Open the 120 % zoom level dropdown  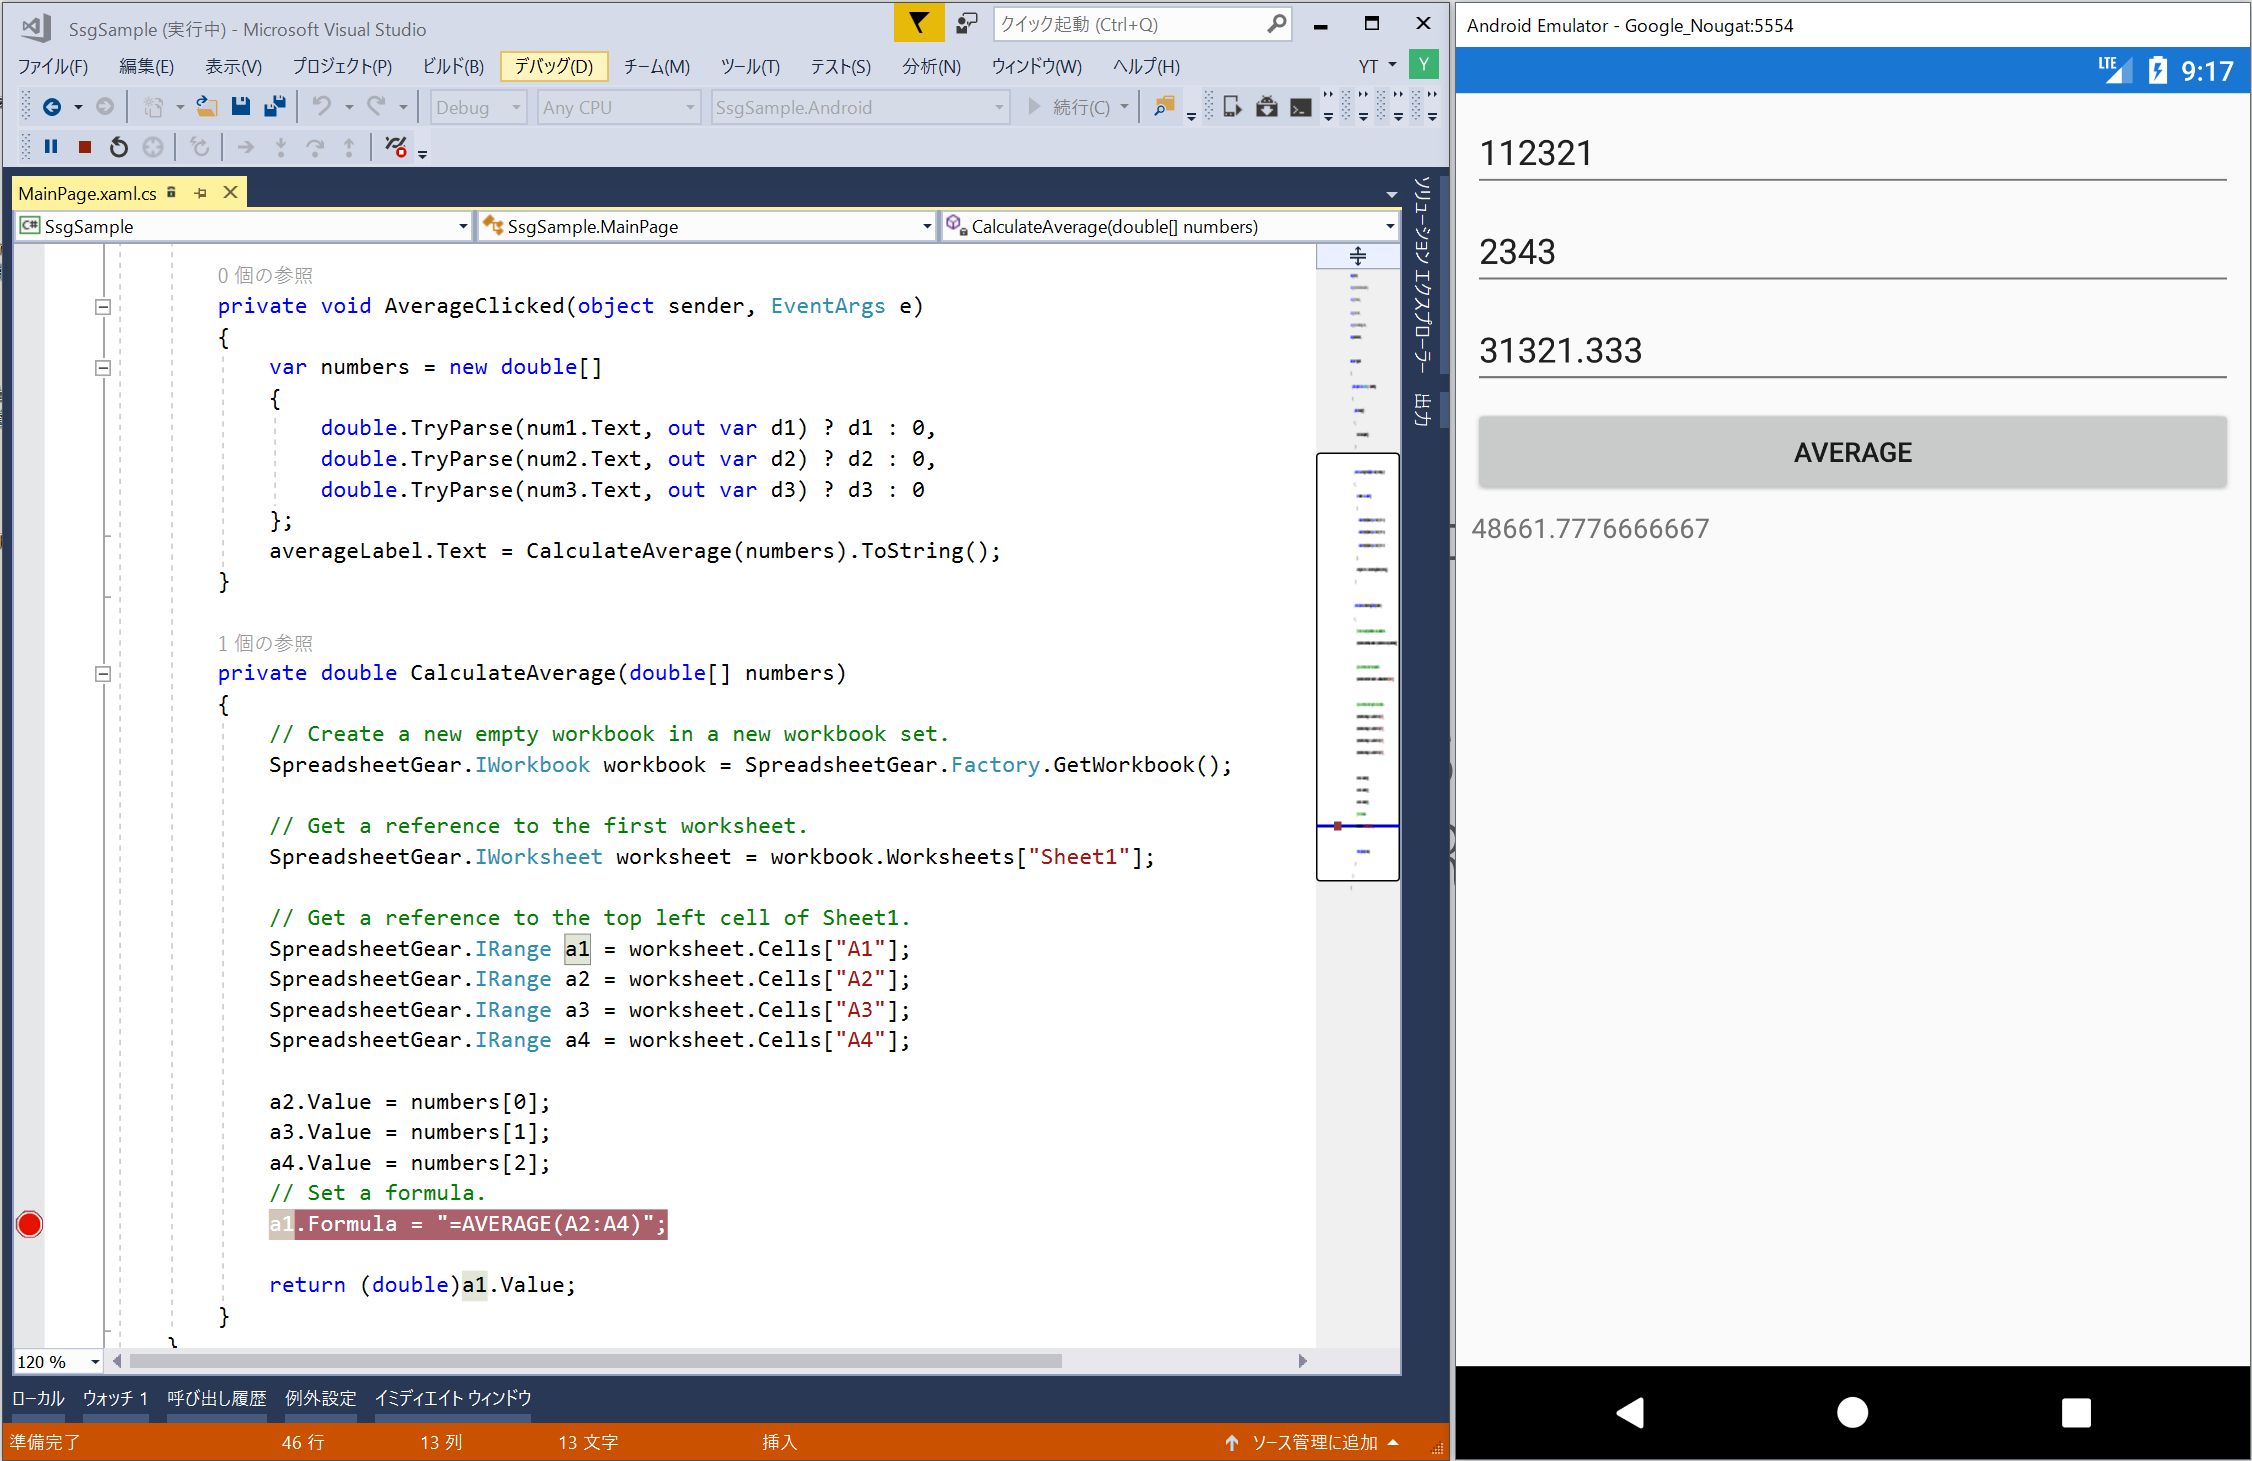click(x=59, y=1361)
